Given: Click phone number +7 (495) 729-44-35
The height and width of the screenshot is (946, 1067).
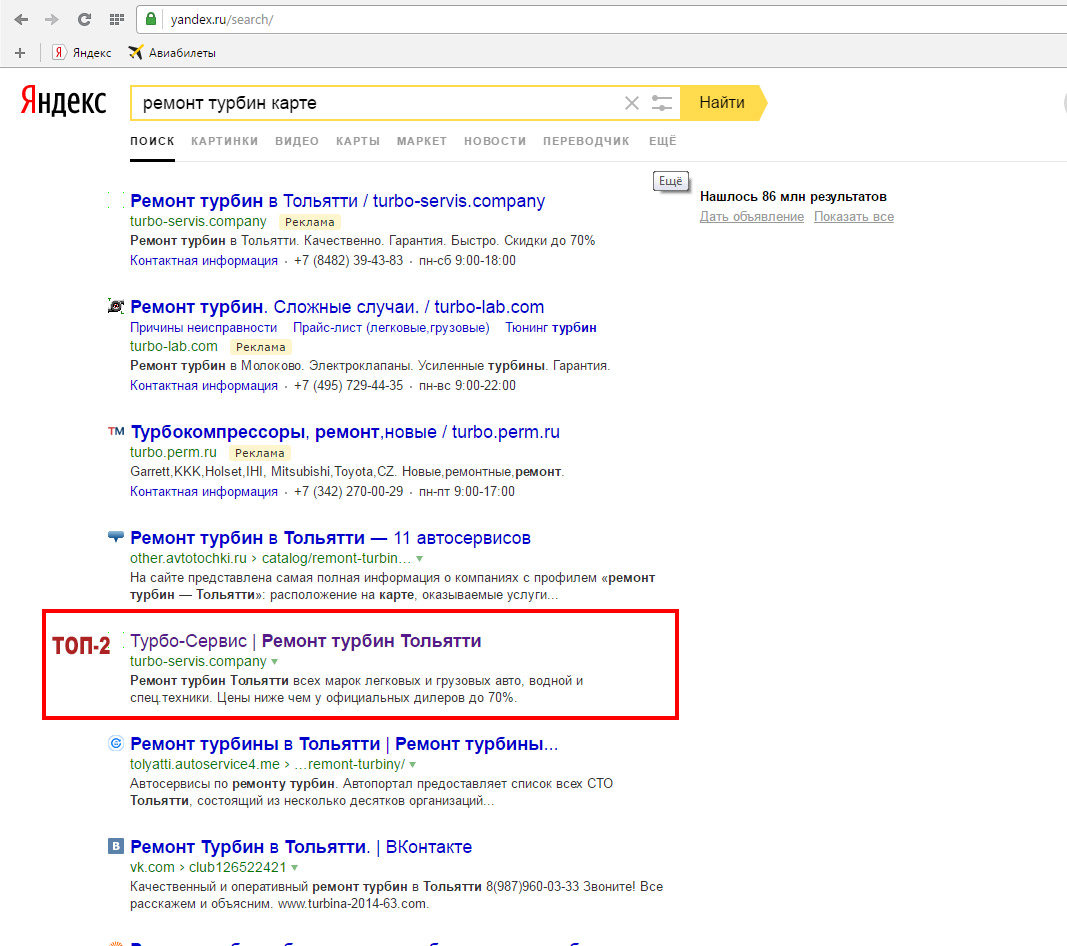Looking at the screenshot, I should pos(348,386).
